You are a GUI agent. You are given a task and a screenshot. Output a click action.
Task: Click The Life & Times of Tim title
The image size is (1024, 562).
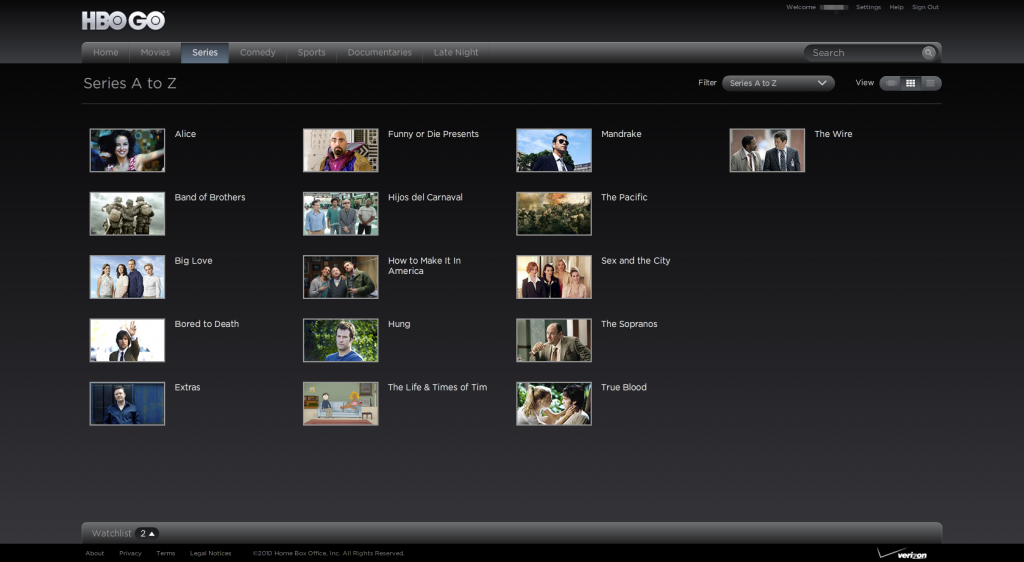(x=438, y=387)
